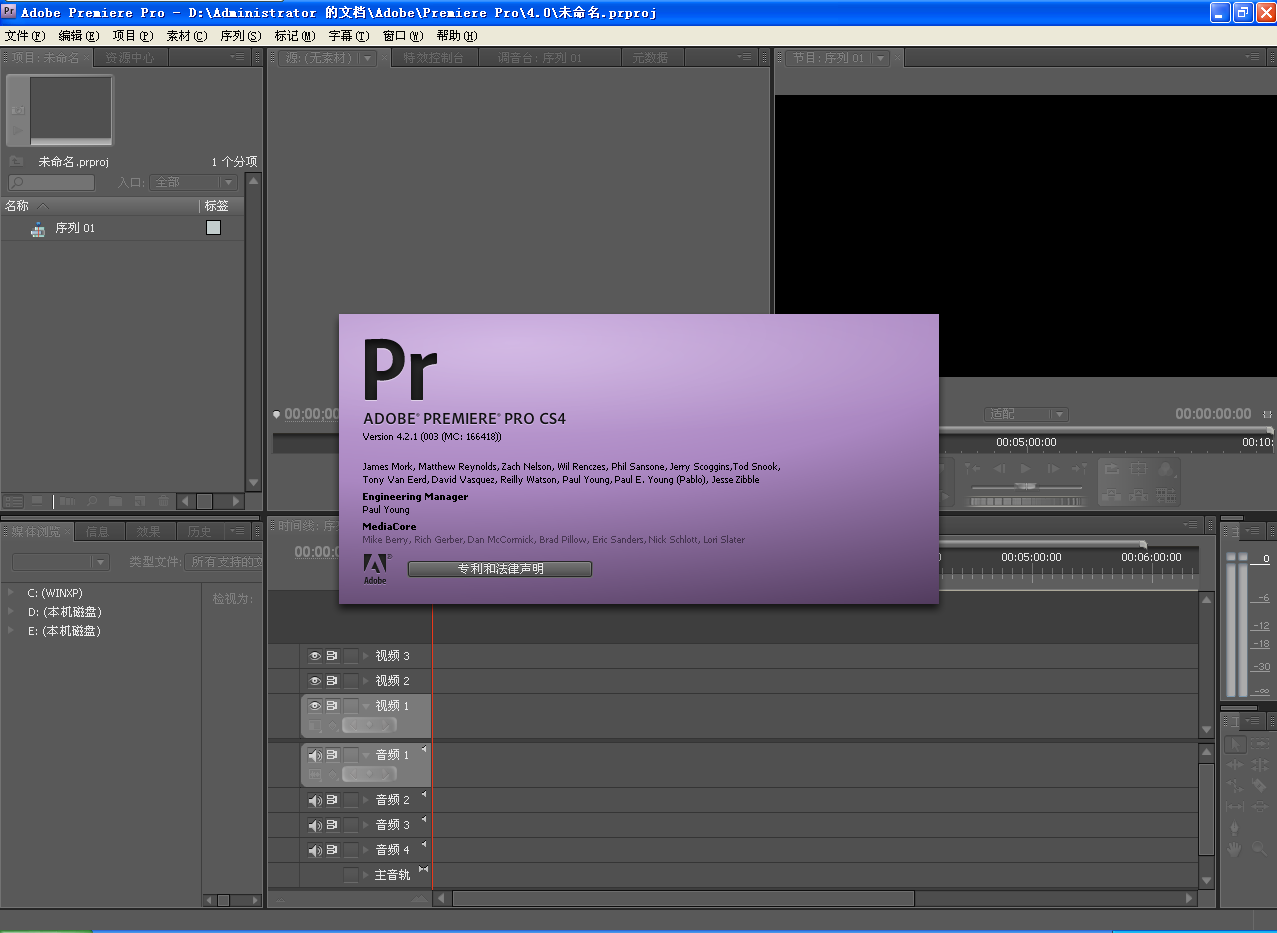
Task: Mute the 音频 3 track speaker
Action: click(314, 825)
